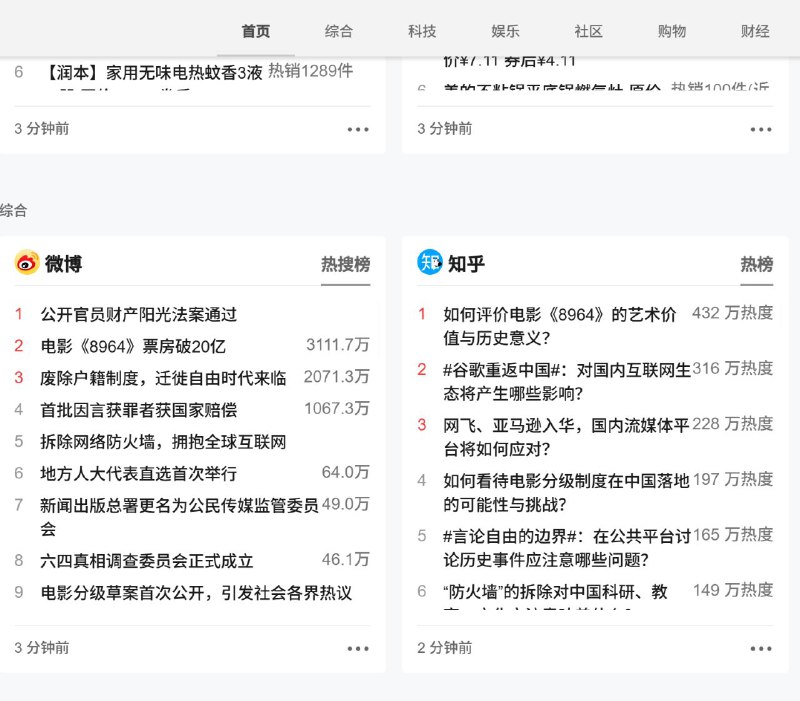Select the Weibo 热搜榜 list tab
Screen dimensions: 800x701
[345, 264]
